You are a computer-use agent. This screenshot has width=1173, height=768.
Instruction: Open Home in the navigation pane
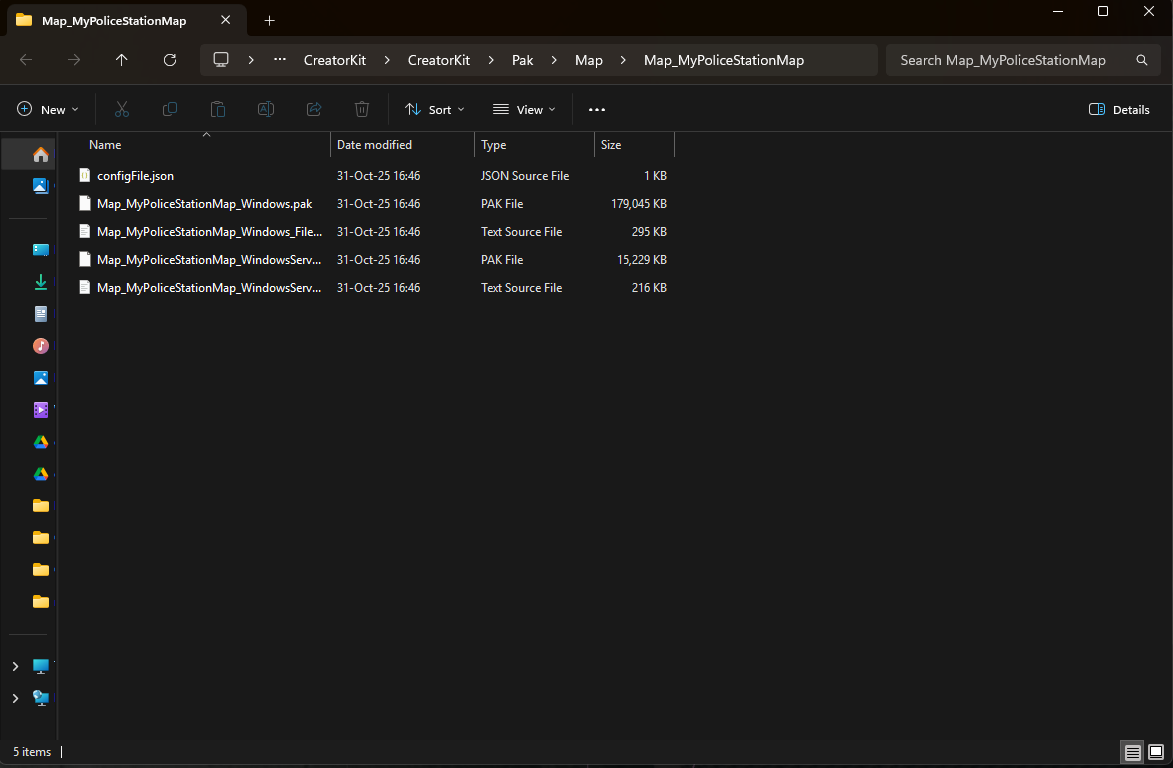click(x=41, y=154)
